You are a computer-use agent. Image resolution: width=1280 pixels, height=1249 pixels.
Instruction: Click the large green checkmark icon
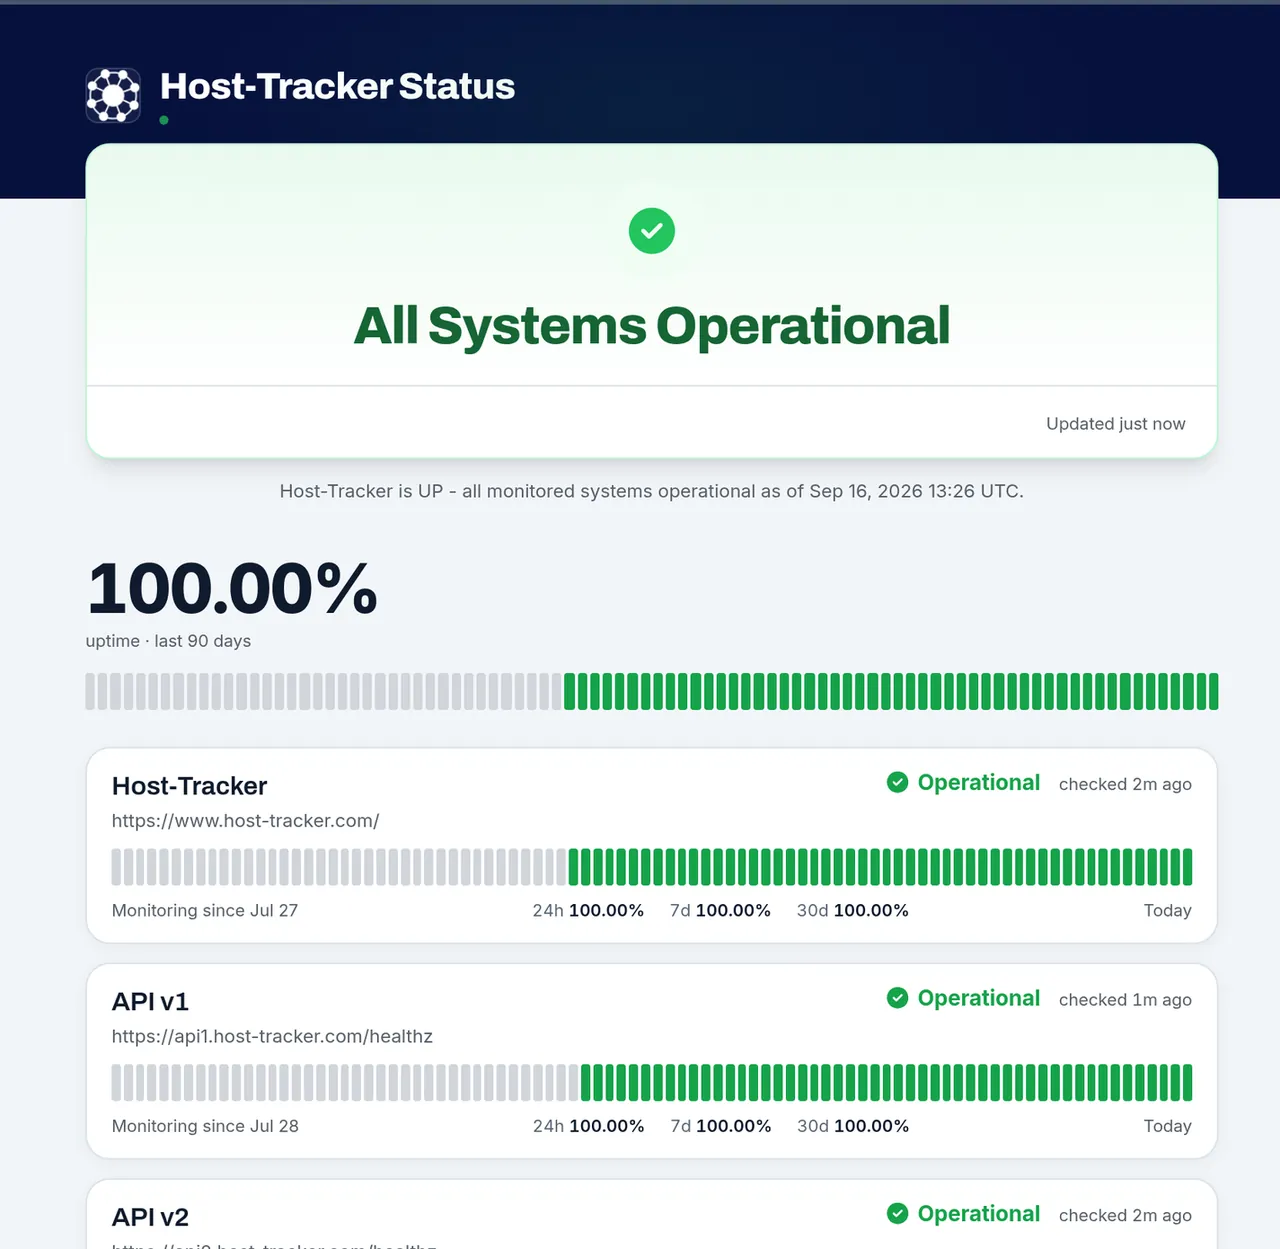tap(652, 231)
